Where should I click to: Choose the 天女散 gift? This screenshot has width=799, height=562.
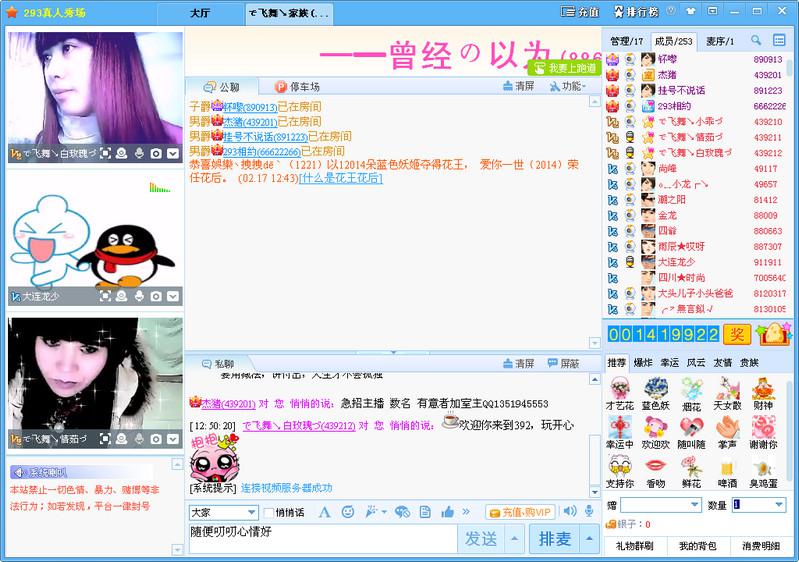[727, 394]
